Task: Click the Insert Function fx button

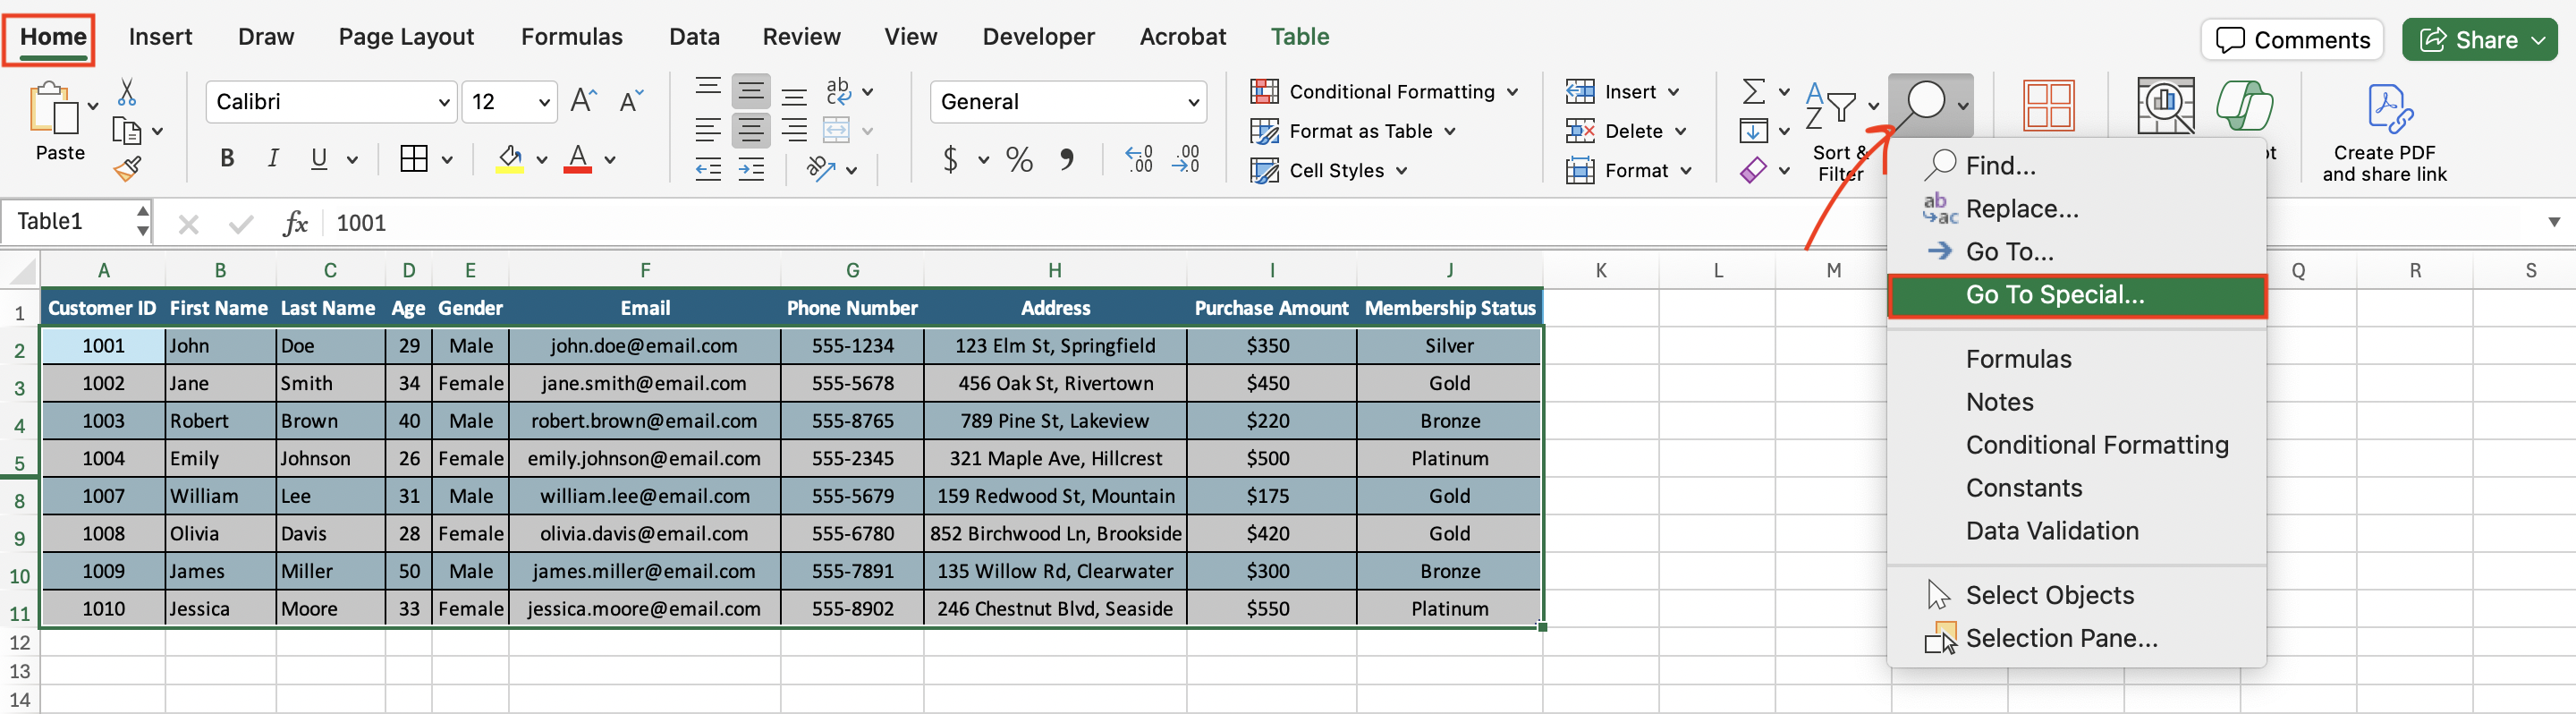Action: [295, 223]
